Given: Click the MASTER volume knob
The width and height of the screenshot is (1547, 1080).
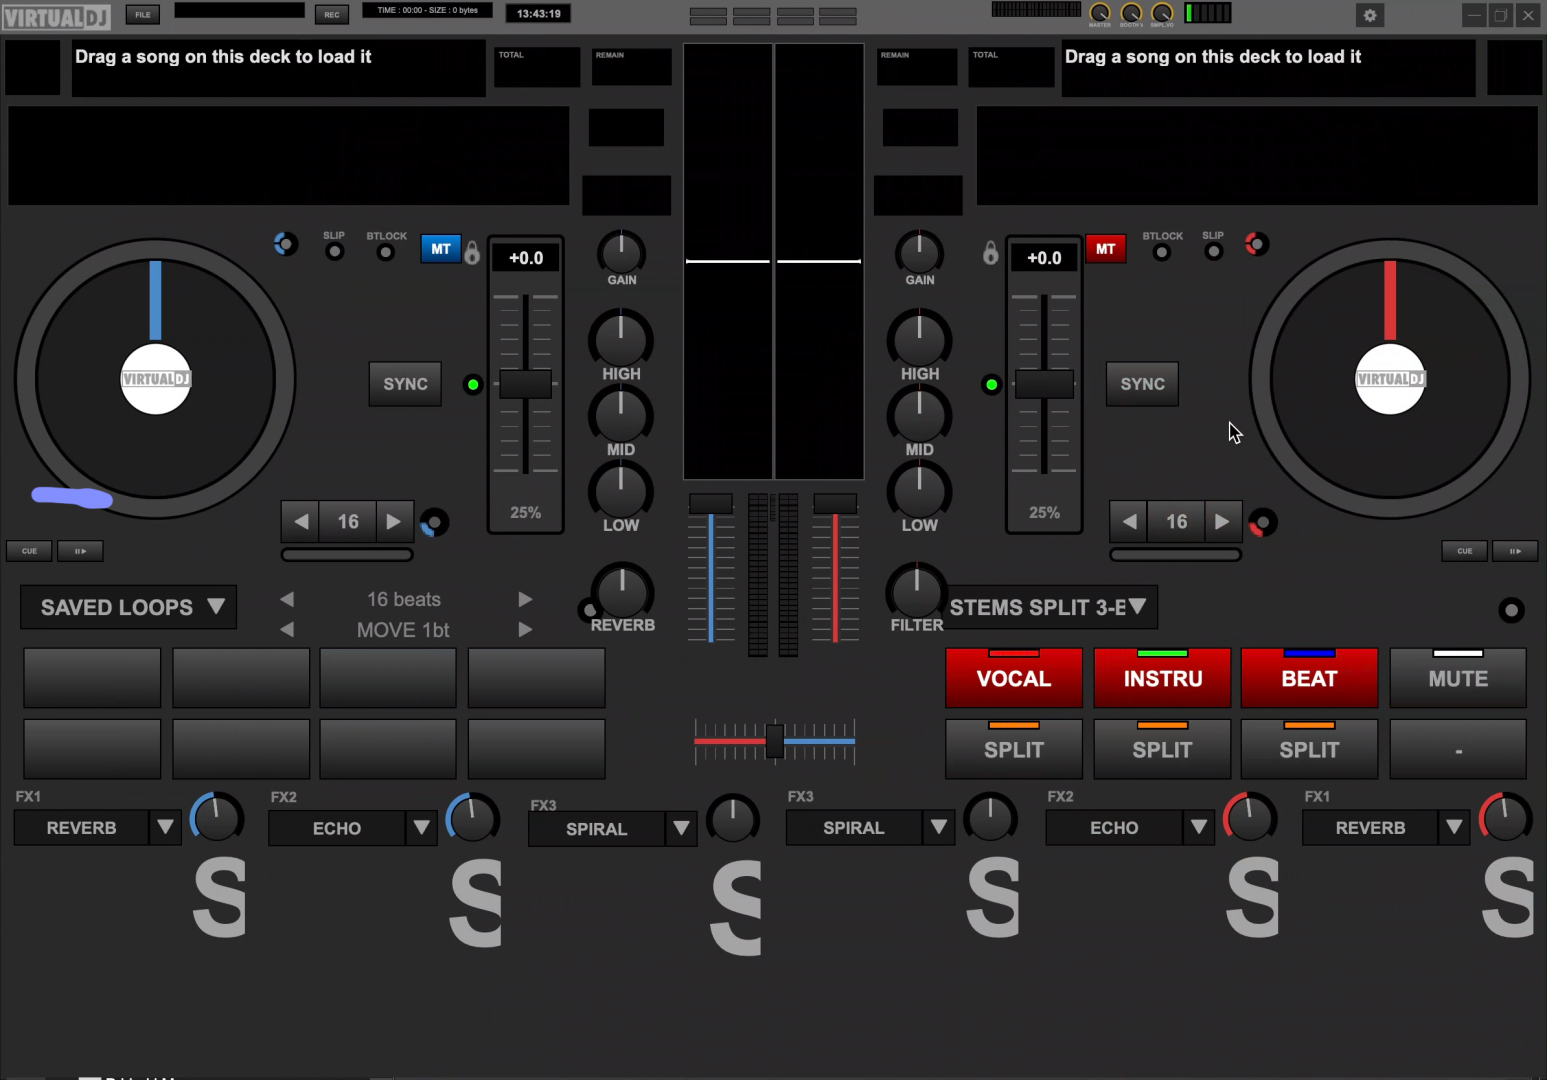Looking at the screenshot, I should pyautogui.click(x=1100, y=13).
